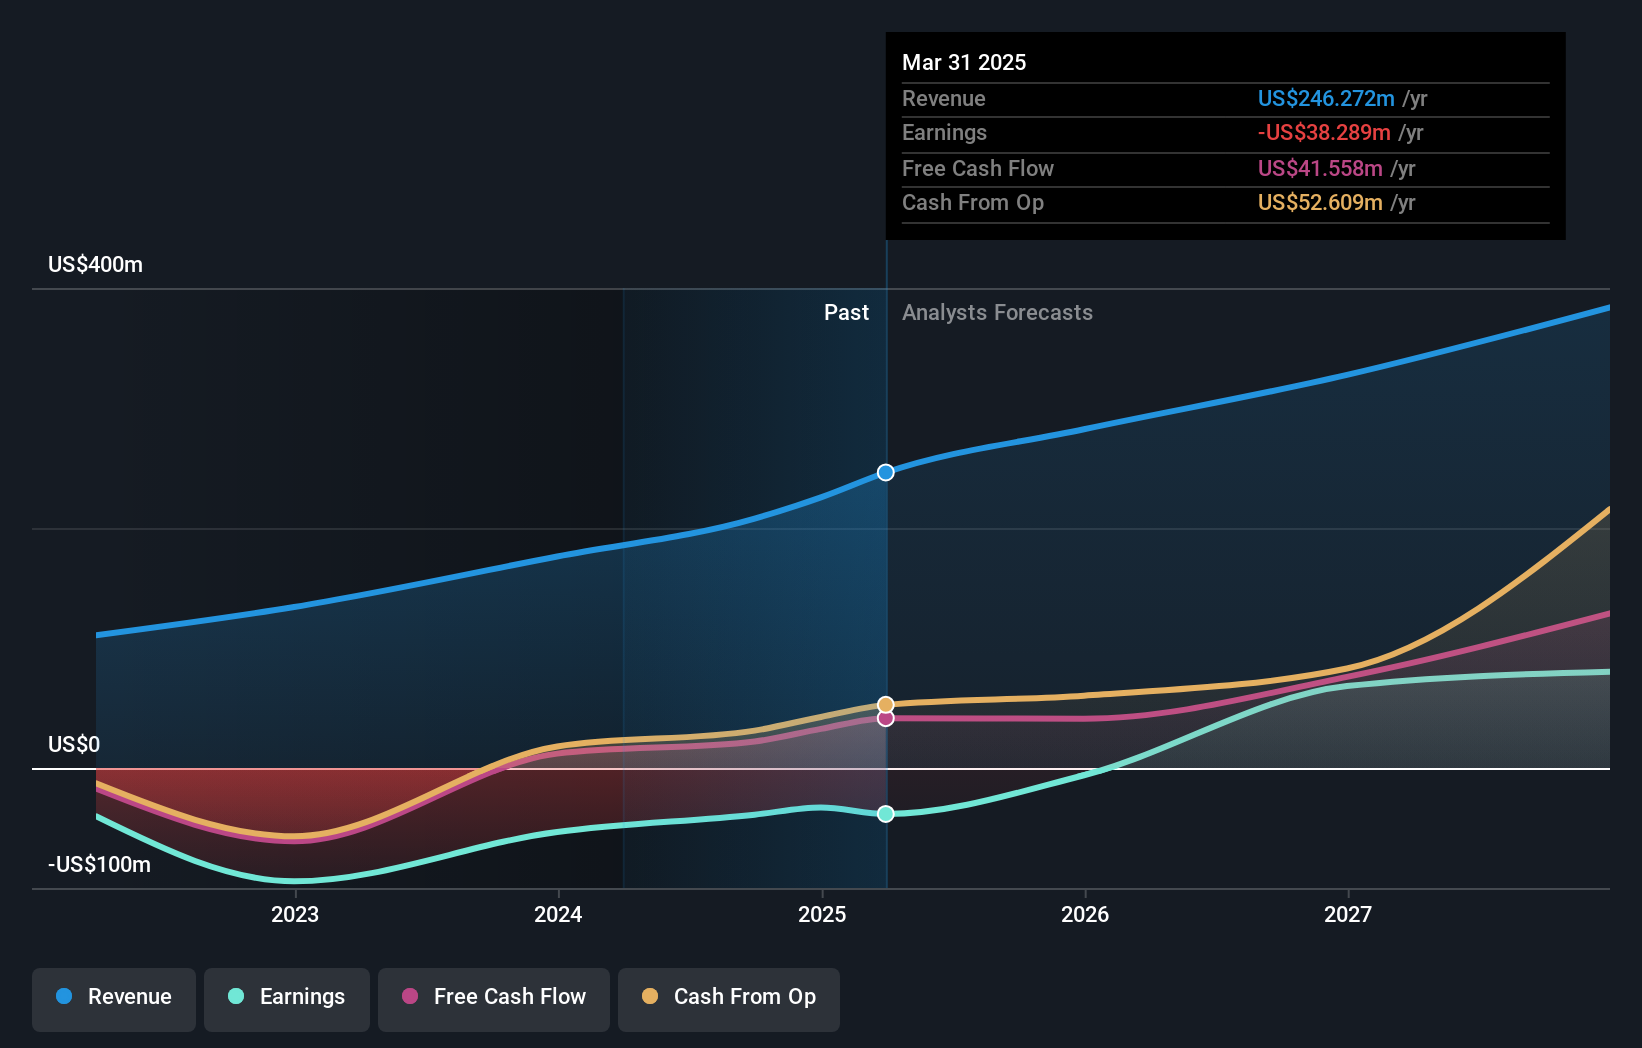
Task: Toggle the Earnings series legend button
Action: pos(287,998)
